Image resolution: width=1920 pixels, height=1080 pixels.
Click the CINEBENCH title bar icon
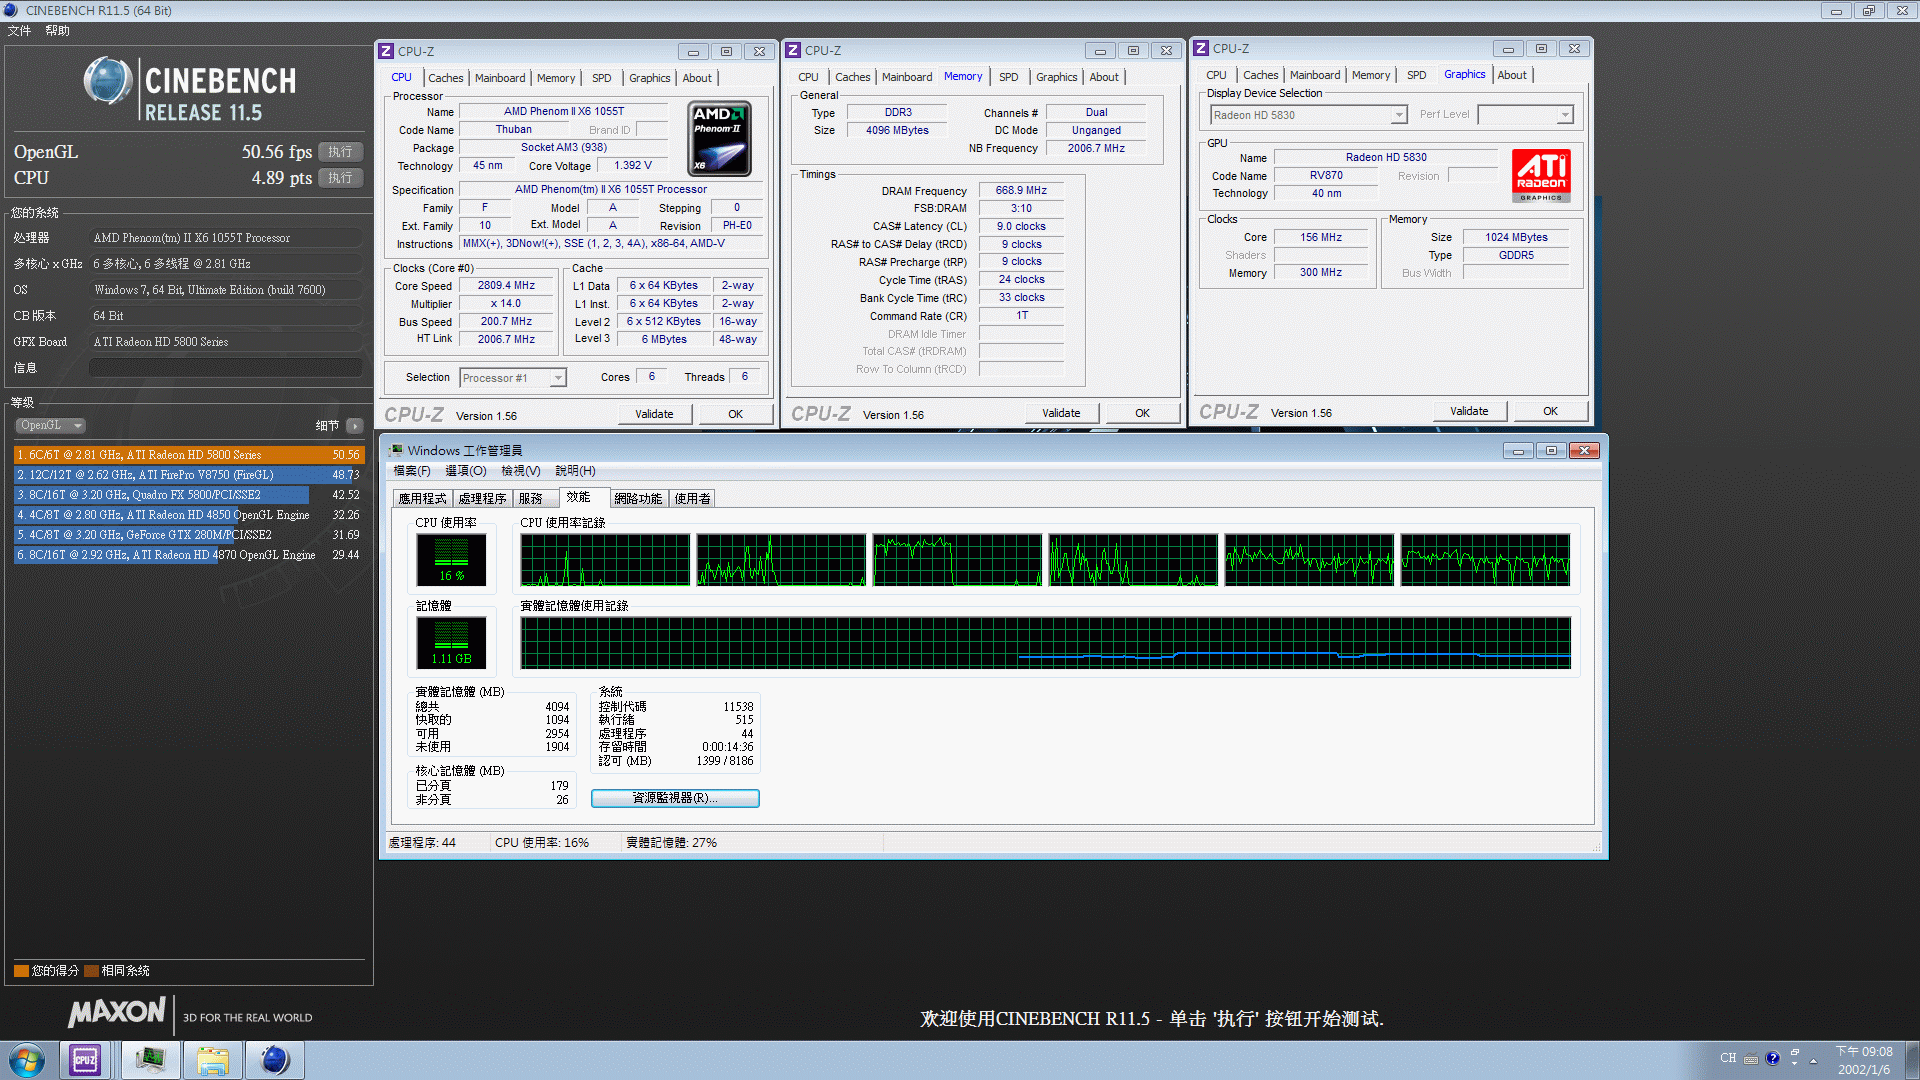[11, 10]
